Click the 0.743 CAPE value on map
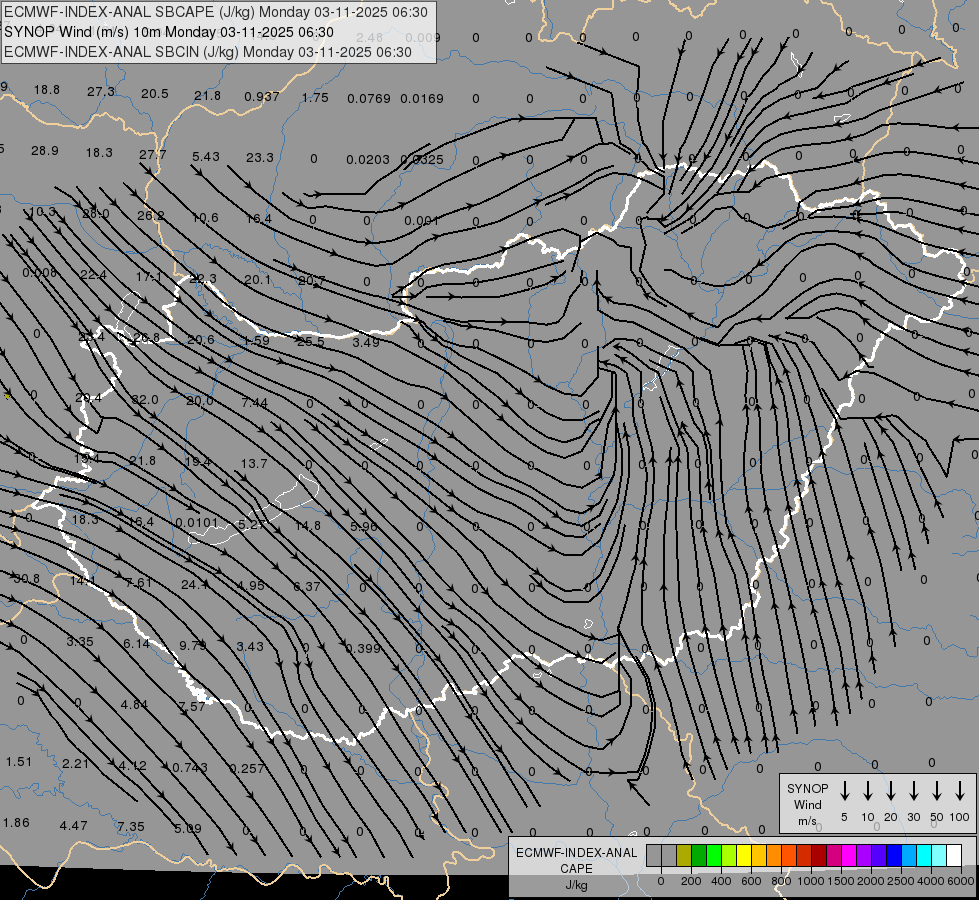This screenshot has width=979, height=900. click(x=190, y=768)
